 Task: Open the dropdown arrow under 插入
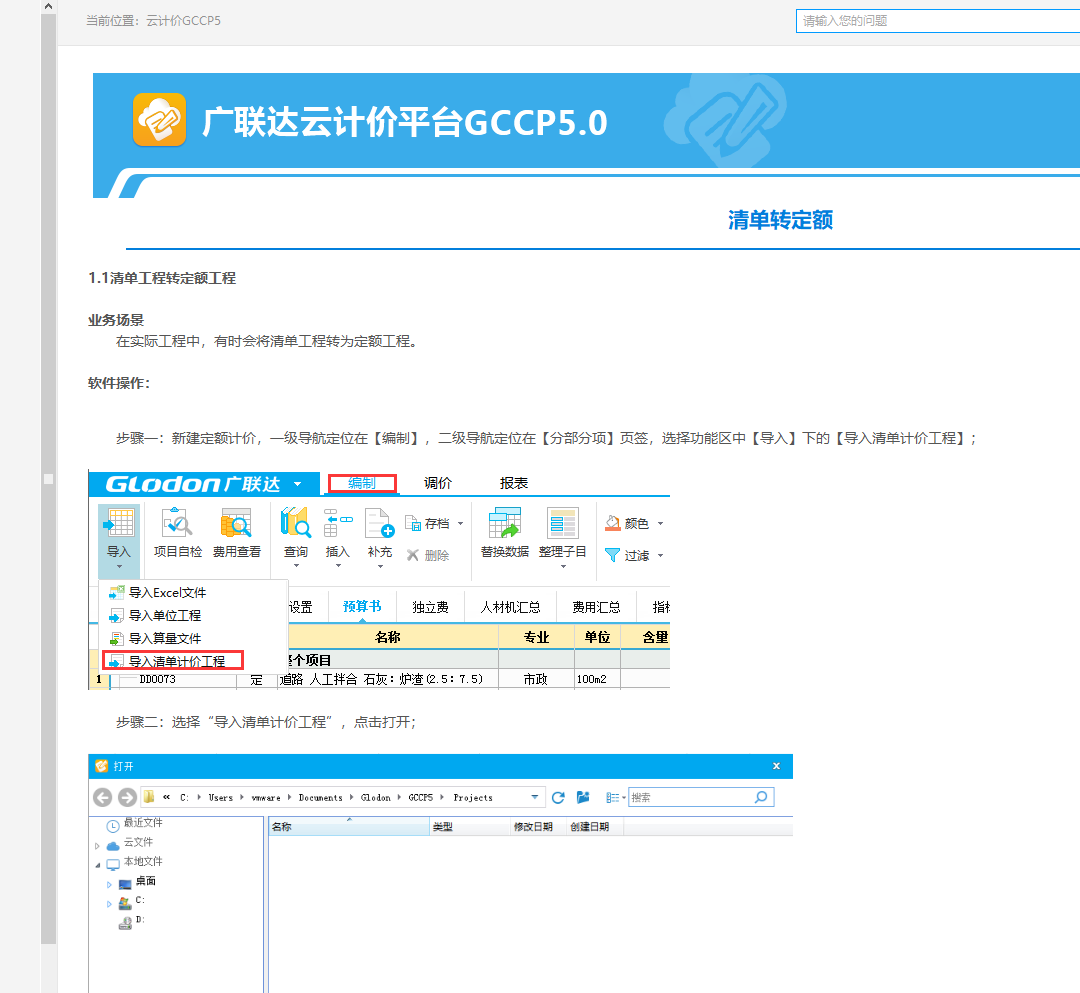pos(338,566)
